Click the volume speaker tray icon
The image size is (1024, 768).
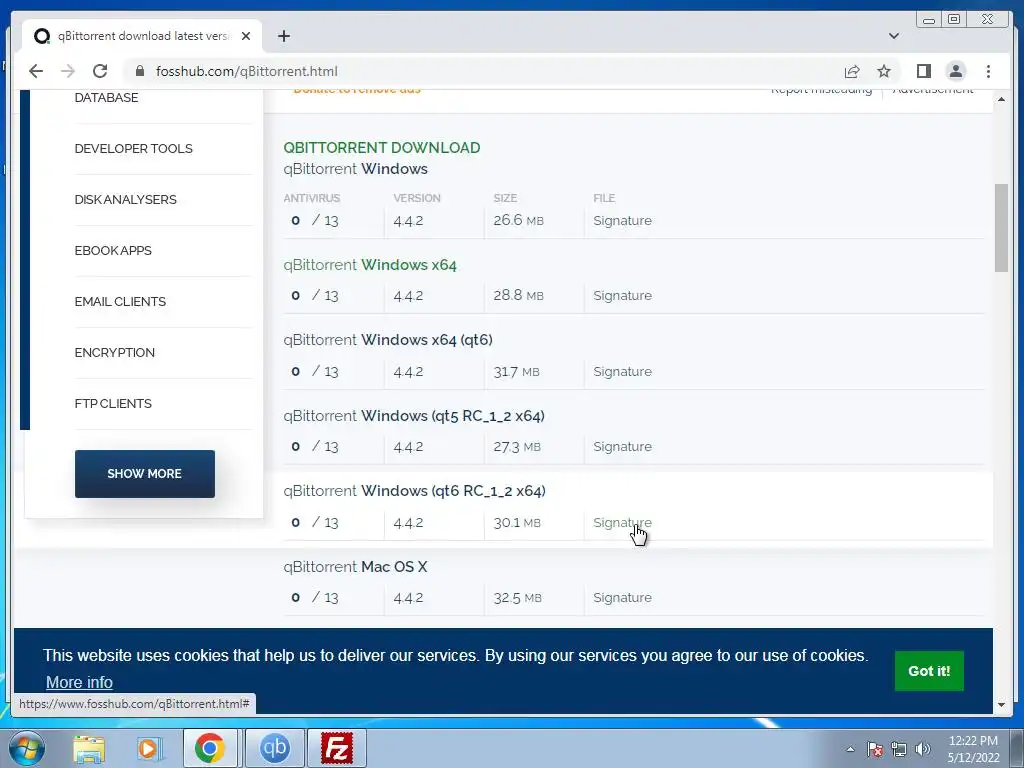point(922,749)
